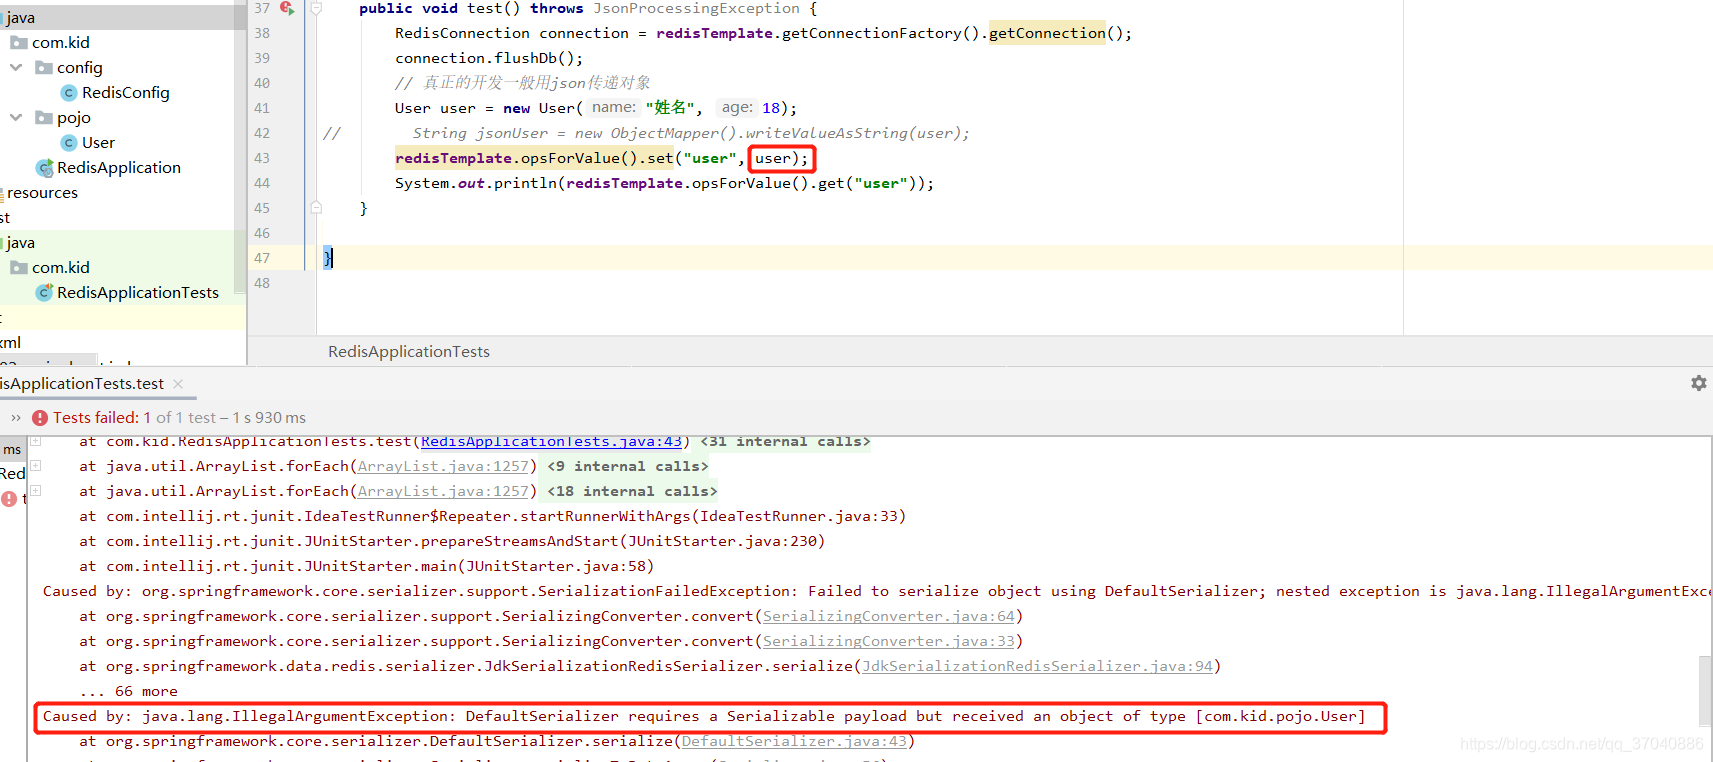
Task: Click the red Tests failed status icon
Action: (x=40, y=418)
